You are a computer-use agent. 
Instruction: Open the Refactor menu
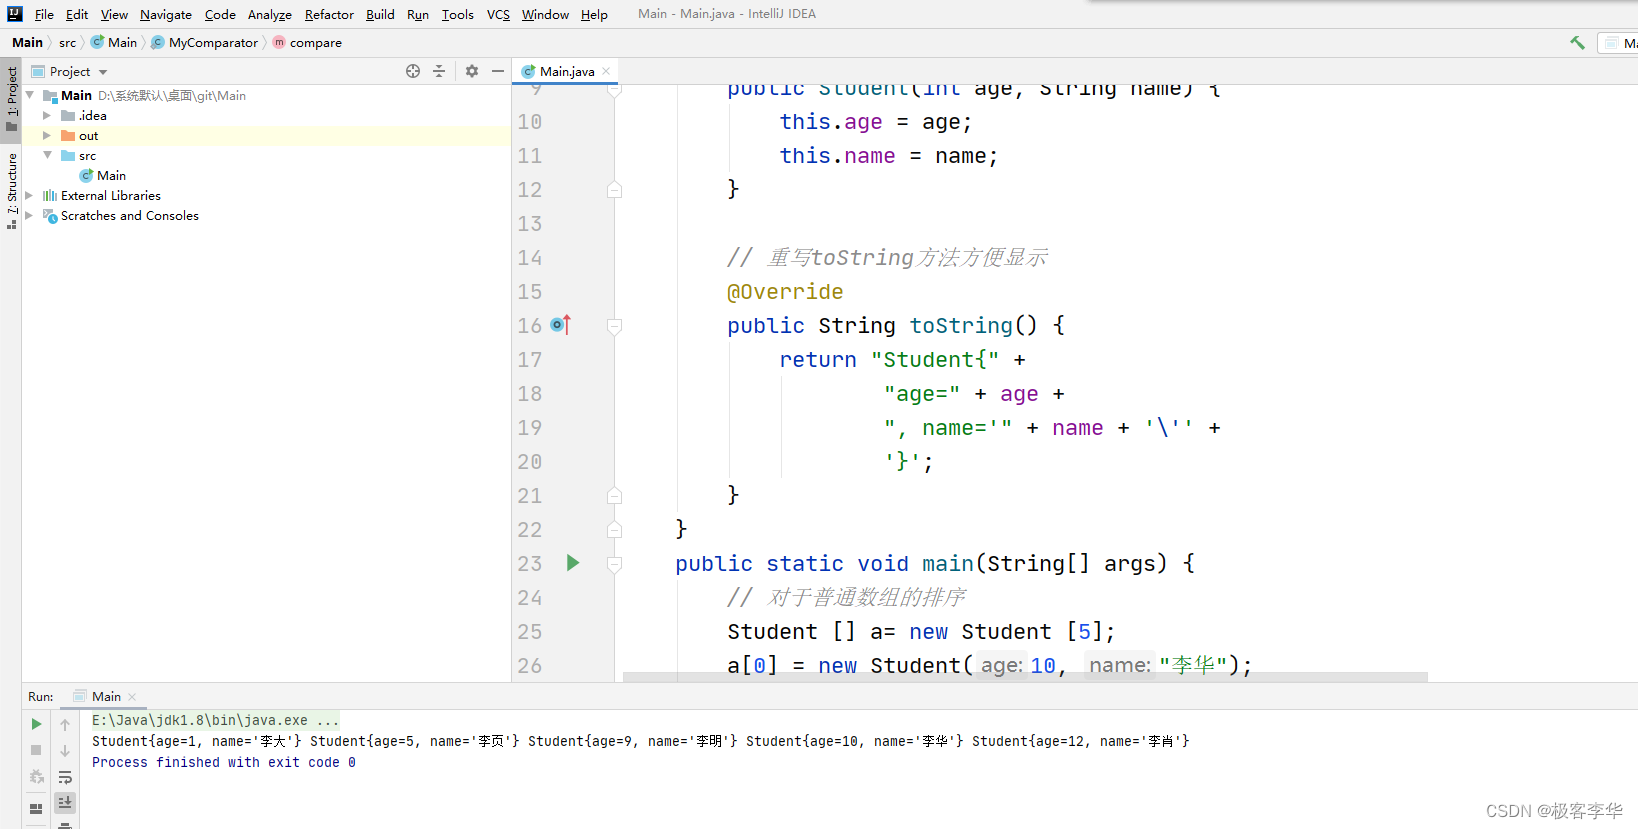pyautogui.click(x=329, y=14)
